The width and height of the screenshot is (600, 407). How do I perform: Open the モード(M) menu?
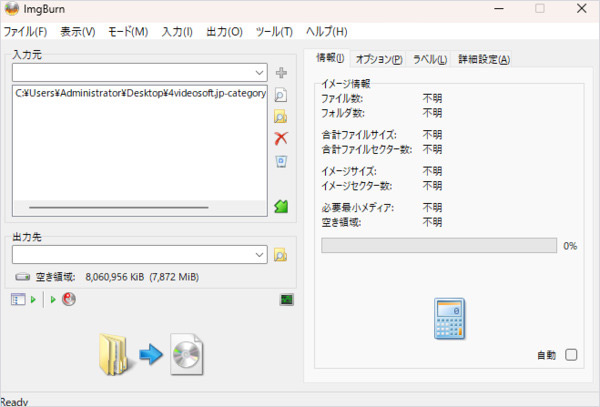coord(128,31)
